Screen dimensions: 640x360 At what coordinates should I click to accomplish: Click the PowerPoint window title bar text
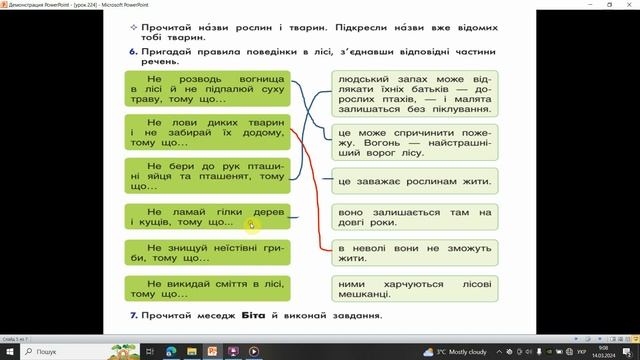click(x=78, y=5)
